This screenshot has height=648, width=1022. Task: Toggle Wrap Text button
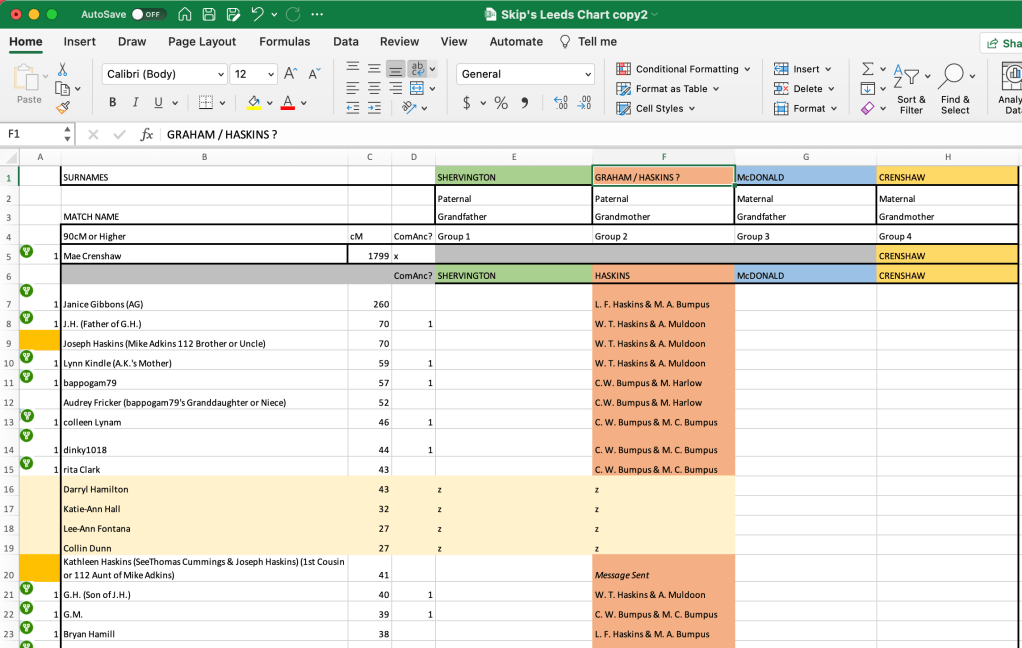418,68
